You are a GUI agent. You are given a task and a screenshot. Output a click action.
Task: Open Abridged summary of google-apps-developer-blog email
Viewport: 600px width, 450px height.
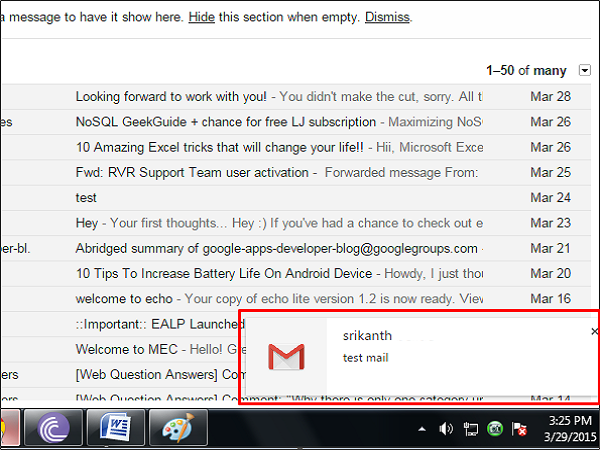coord(296,248)
